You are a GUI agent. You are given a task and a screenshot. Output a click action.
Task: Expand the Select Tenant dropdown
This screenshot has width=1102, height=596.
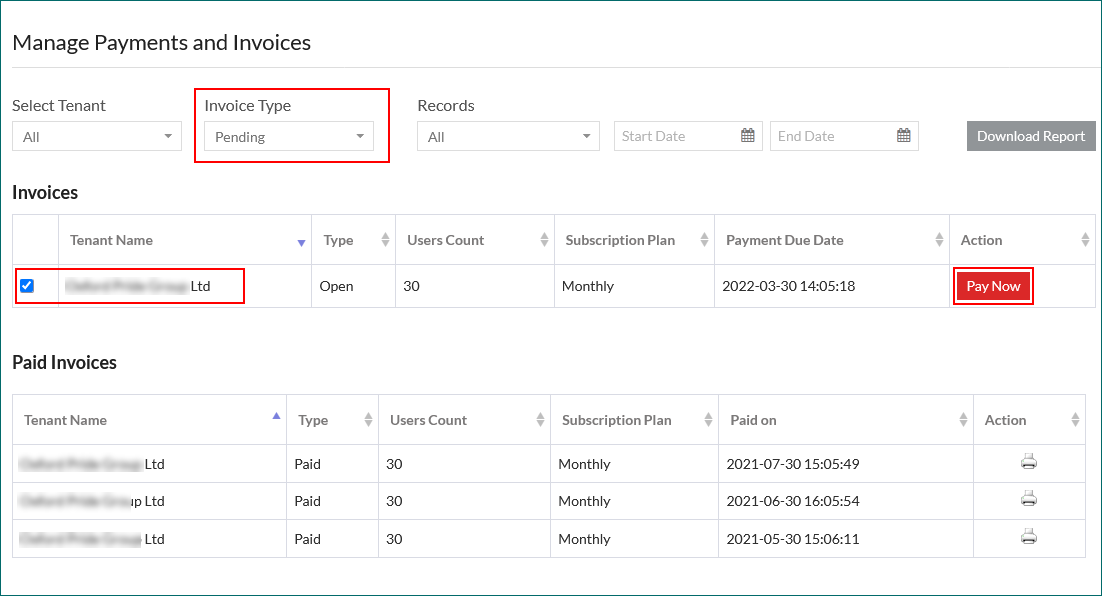pos(97,137)
